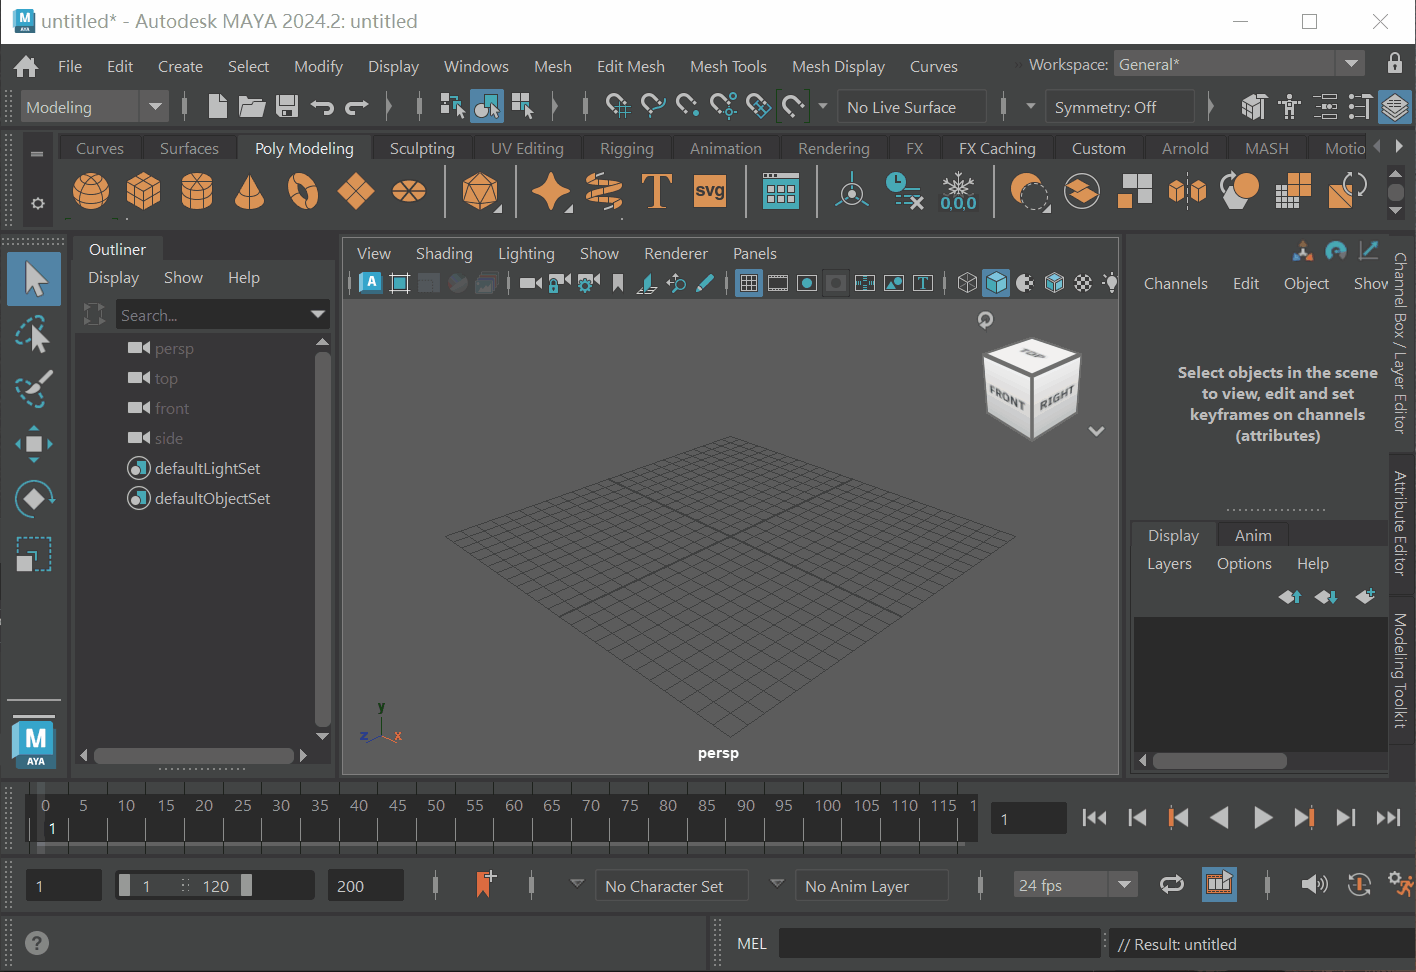Click the Outliner search field
The width and height of the screenshot is (1416, 972).
click(212, 315)
